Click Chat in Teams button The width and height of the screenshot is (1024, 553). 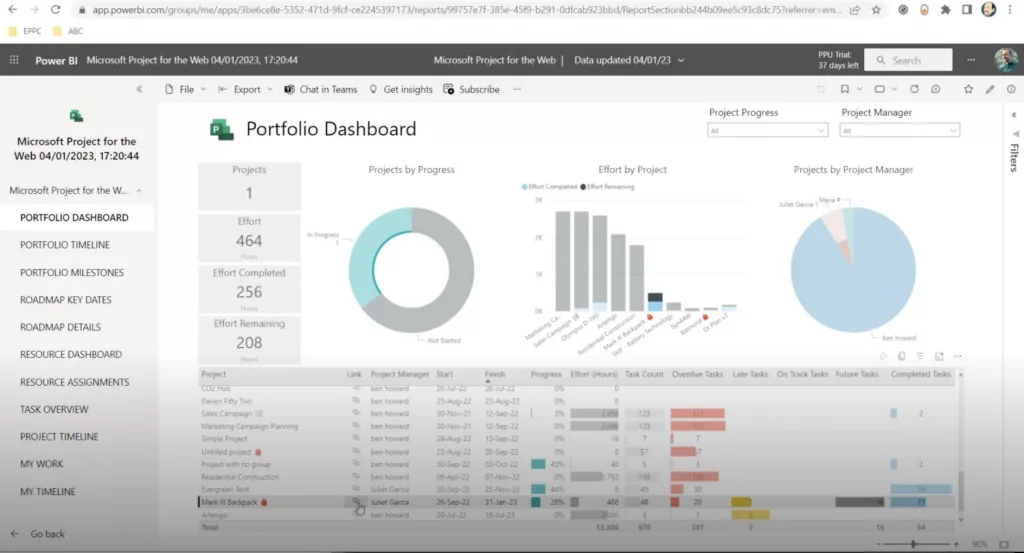tap(321, 89)
